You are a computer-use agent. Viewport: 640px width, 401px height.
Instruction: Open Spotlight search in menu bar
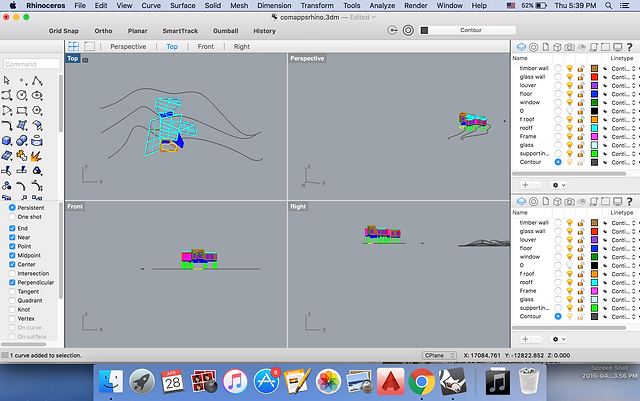608,5
